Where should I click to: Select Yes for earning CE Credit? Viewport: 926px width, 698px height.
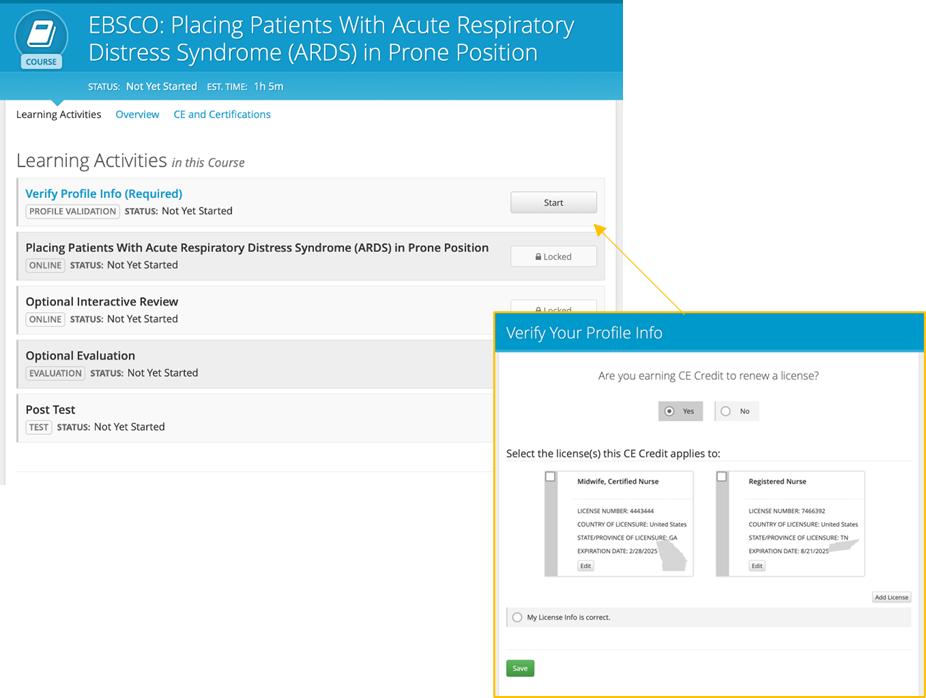(x=680, y=411)
